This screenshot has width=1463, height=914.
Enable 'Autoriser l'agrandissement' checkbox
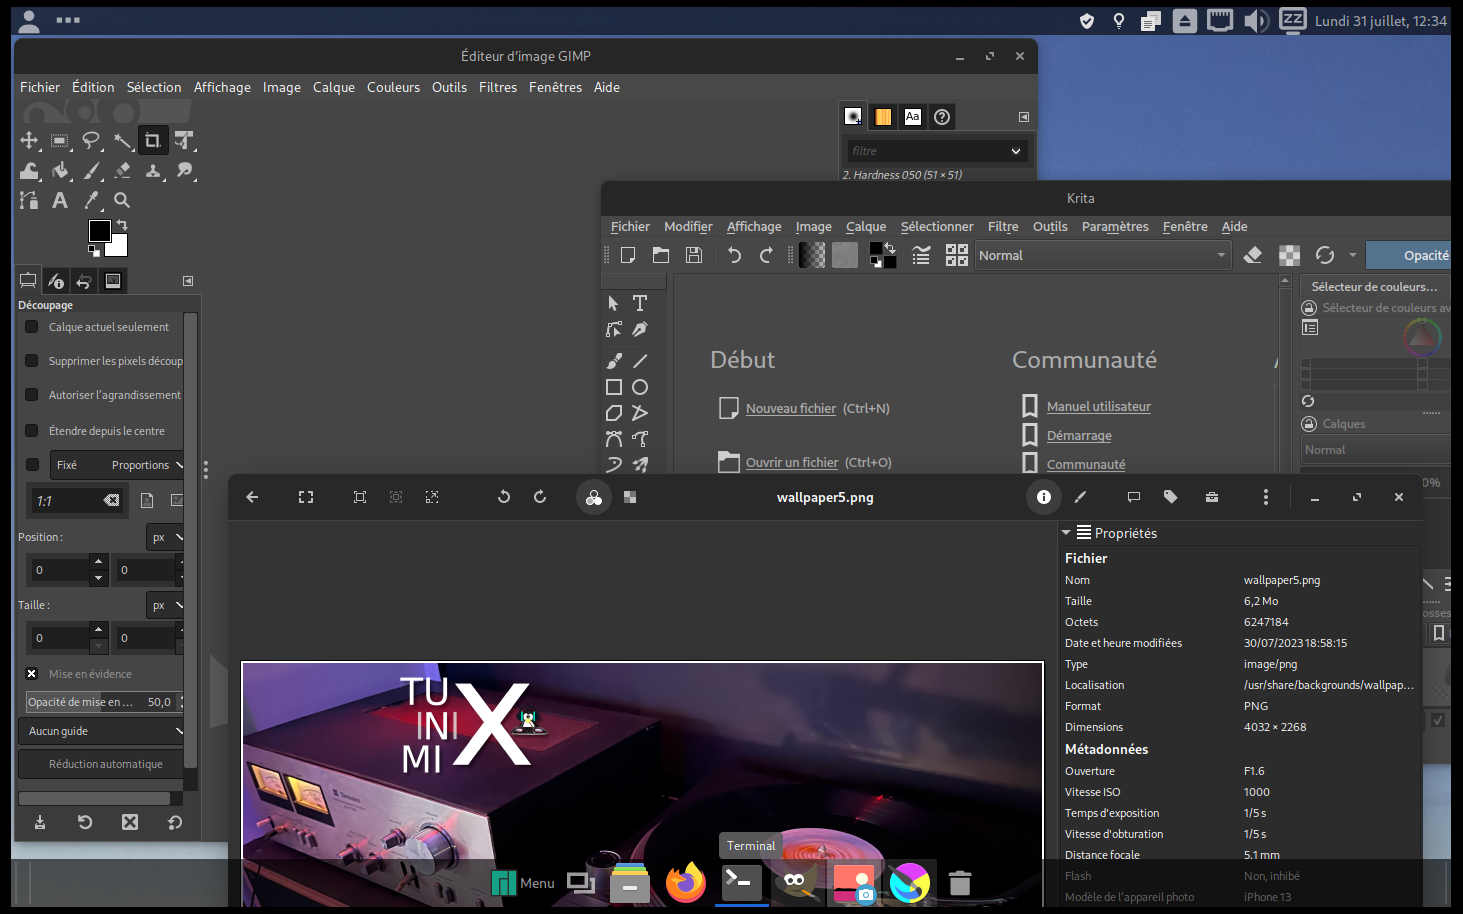click(x=32, y=395)
